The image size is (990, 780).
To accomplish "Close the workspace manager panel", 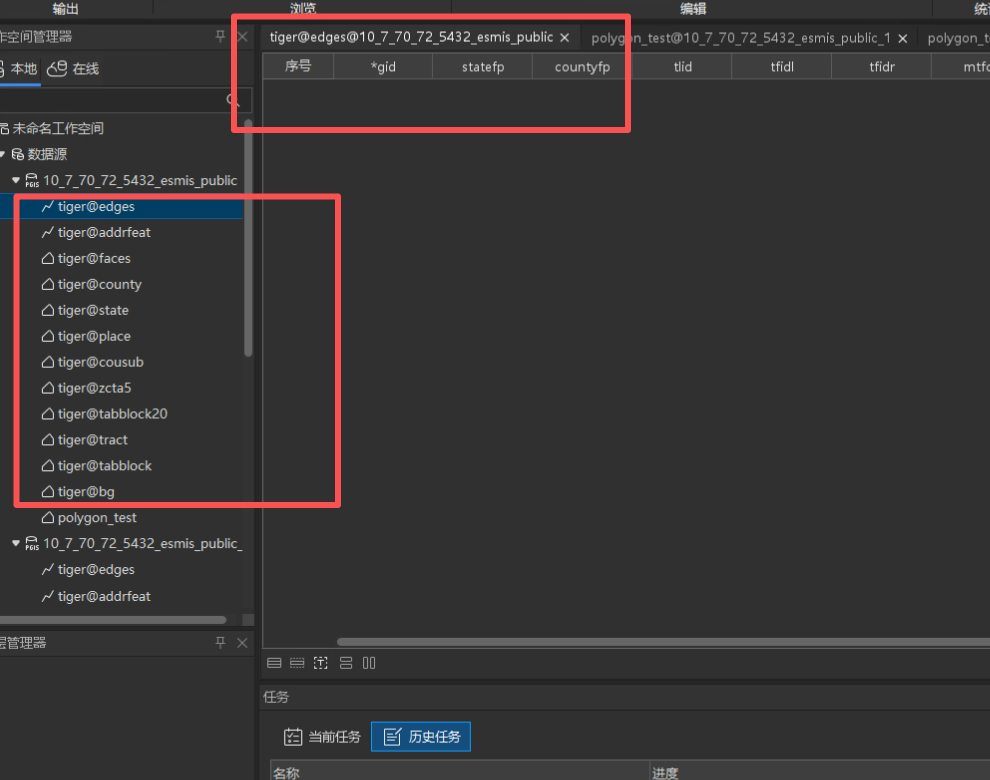I will click(x=242, y=36).
